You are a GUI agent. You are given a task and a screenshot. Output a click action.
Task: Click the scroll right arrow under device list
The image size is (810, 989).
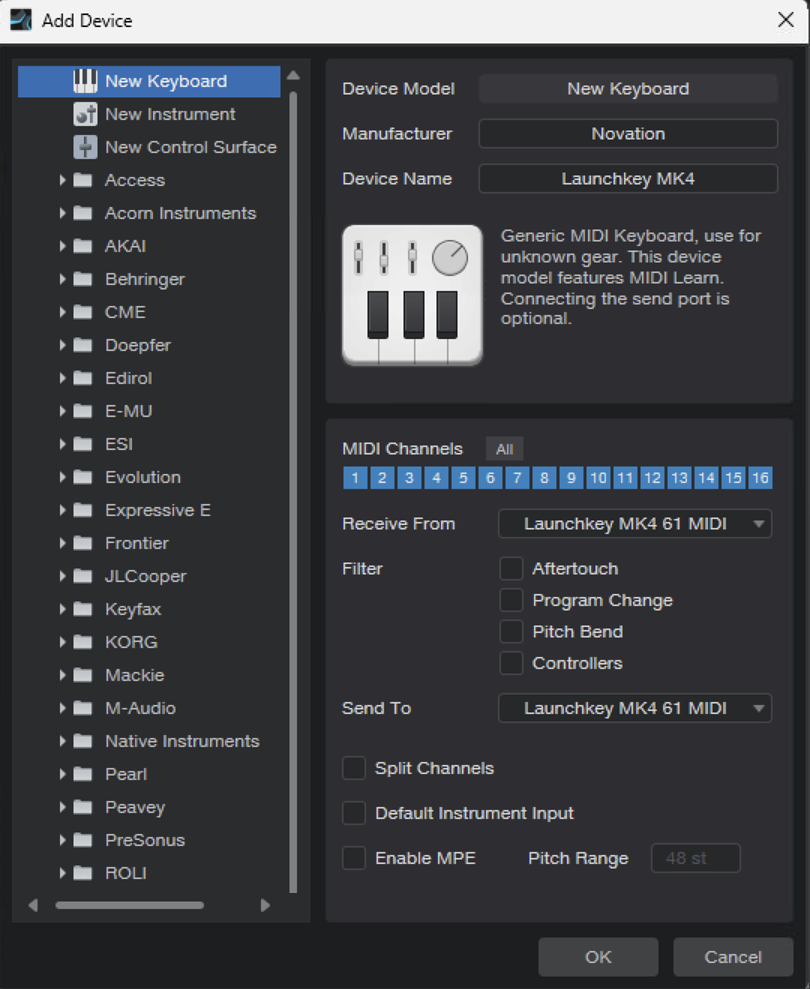coord(266,905)
